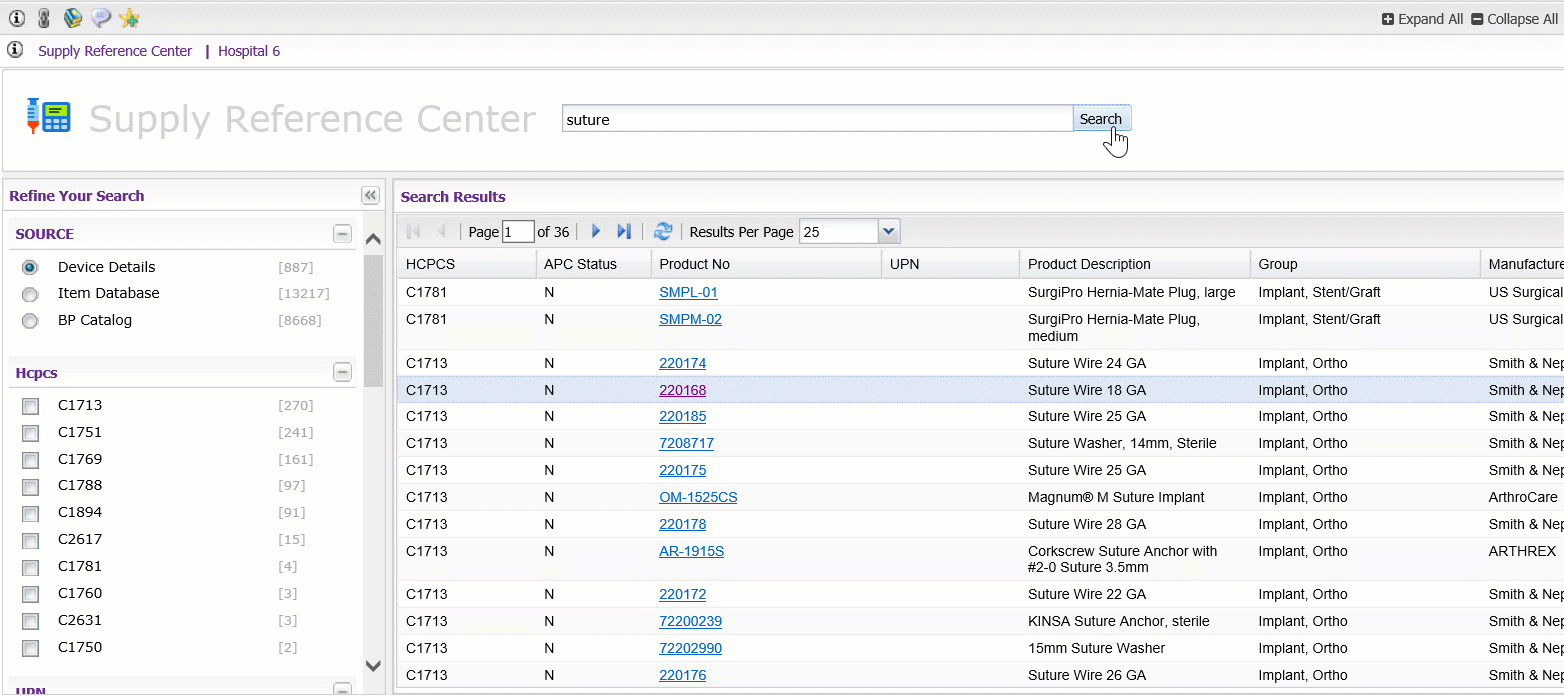Jump to last results page
1564x696 pixels.
click(624, 232)
